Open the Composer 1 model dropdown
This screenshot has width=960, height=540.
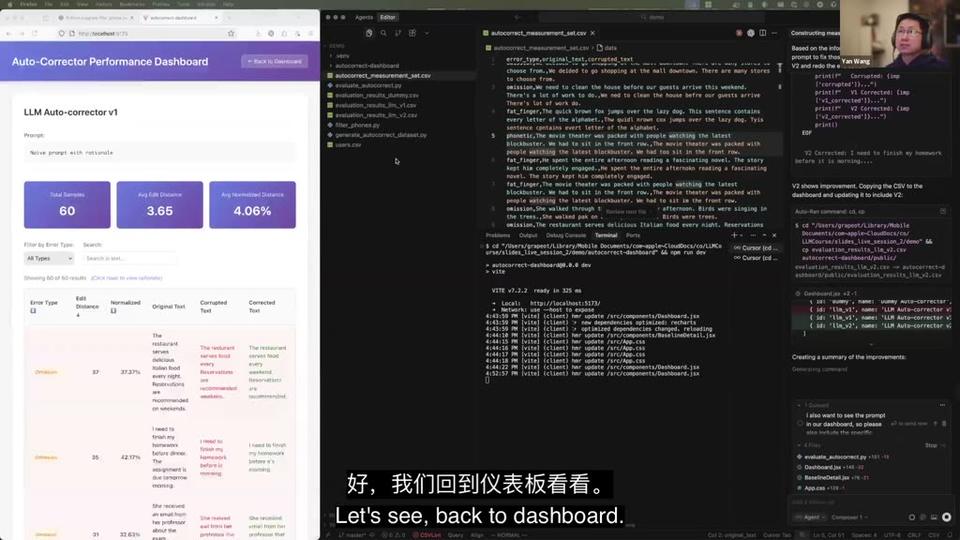coord(850,517)
